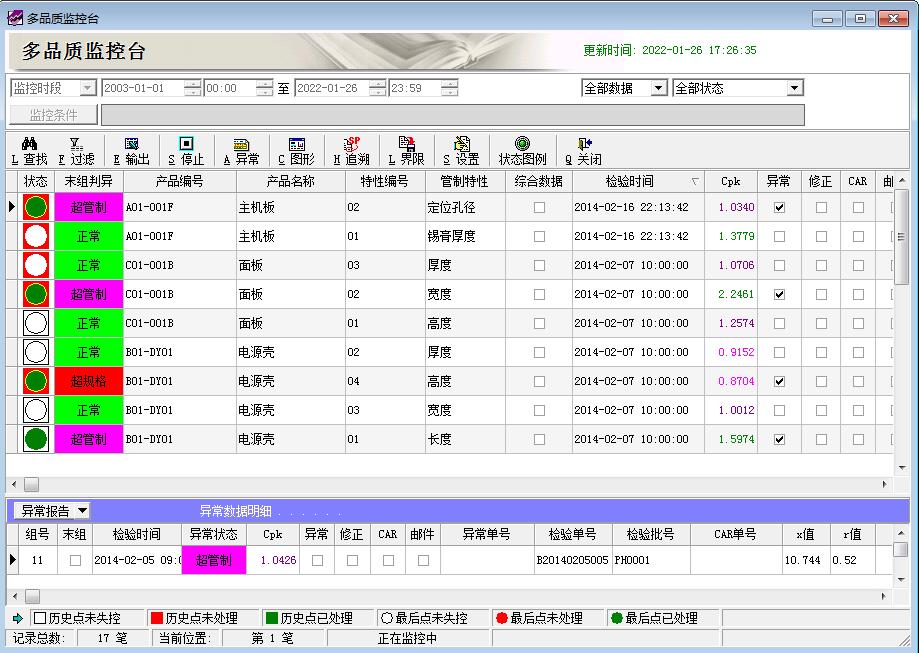Open the 异常 (Abnormal) toolbar icon
919x653 pixels.
(241, 145)
